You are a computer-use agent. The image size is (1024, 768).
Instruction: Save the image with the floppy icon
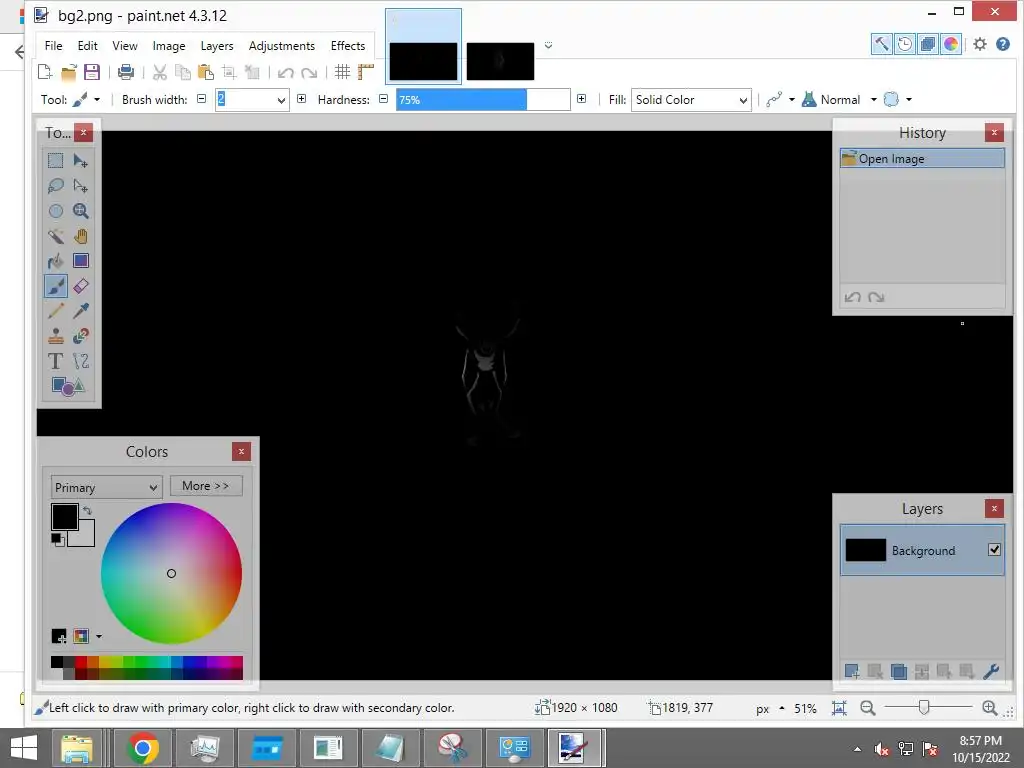tap(92, 72)
